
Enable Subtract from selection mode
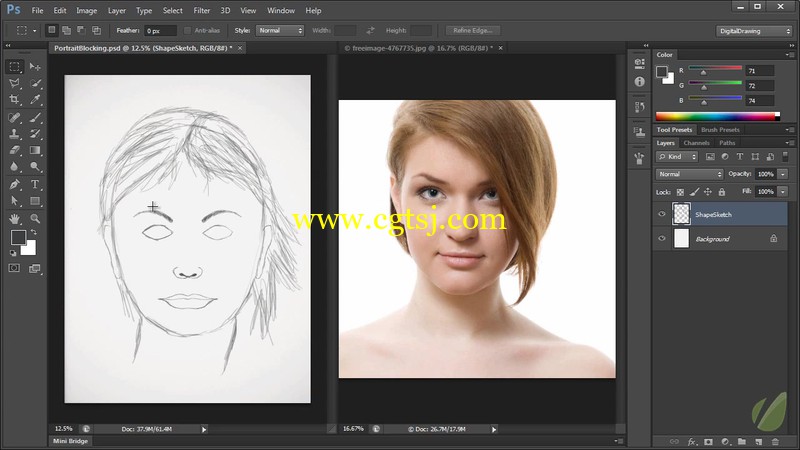[81, 30]
